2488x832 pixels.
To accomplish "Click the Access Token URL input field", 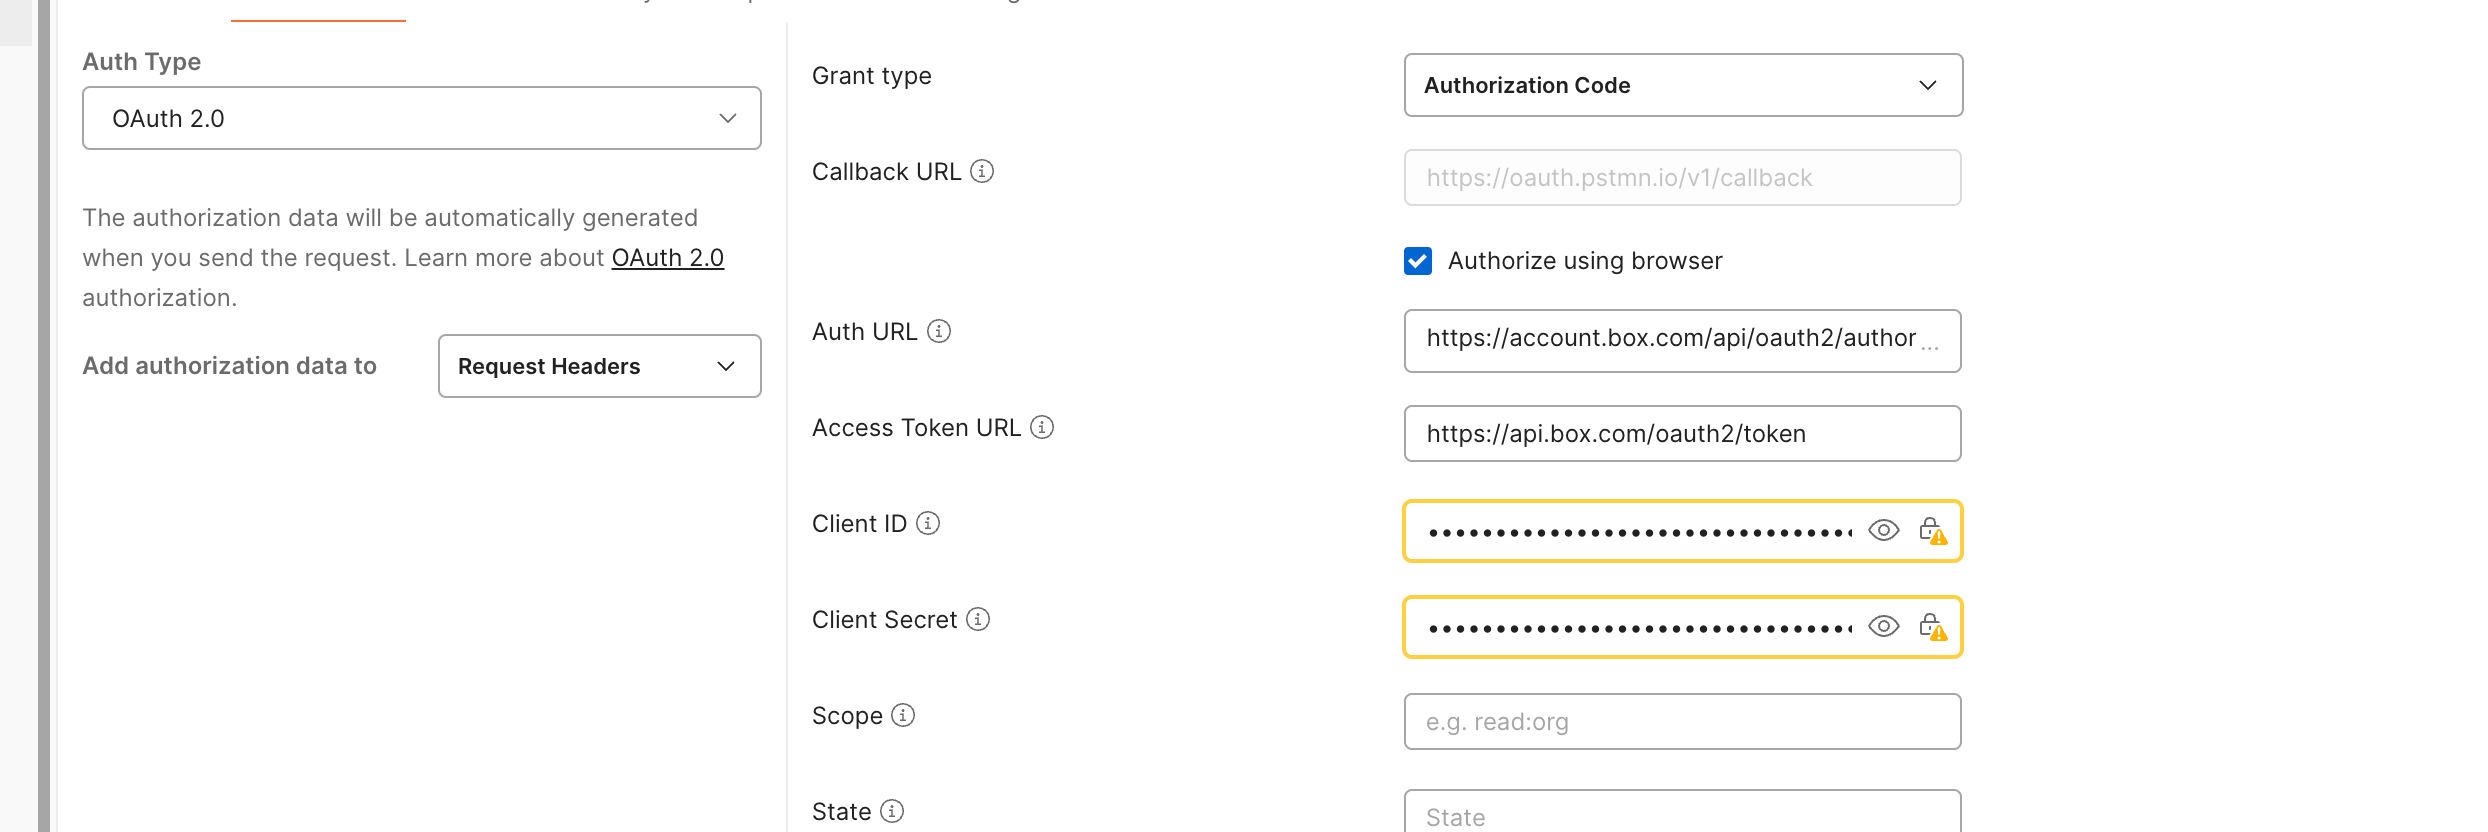I will 1682,434.
